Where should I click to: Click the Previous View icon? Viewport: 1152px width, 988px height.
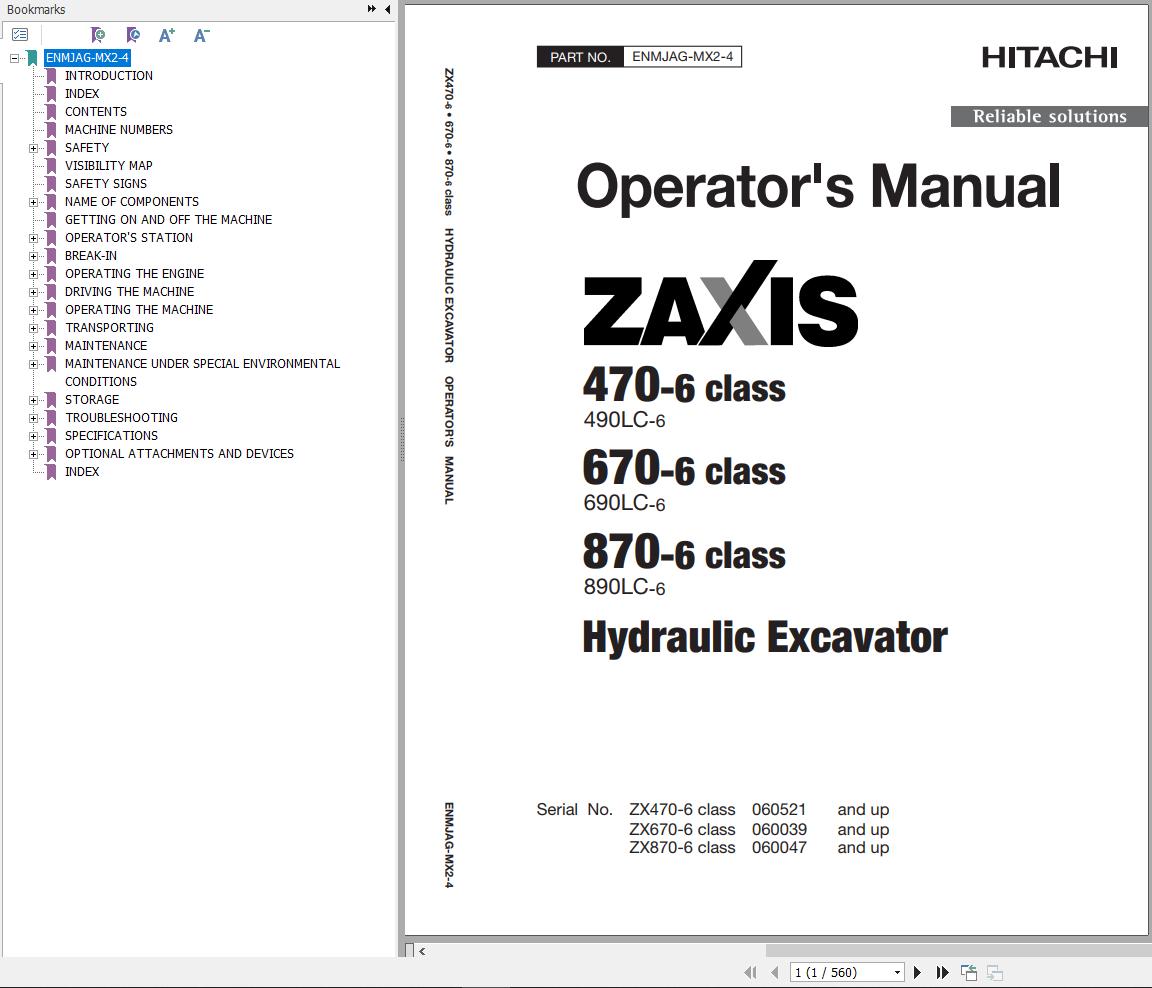pos(968,971)
